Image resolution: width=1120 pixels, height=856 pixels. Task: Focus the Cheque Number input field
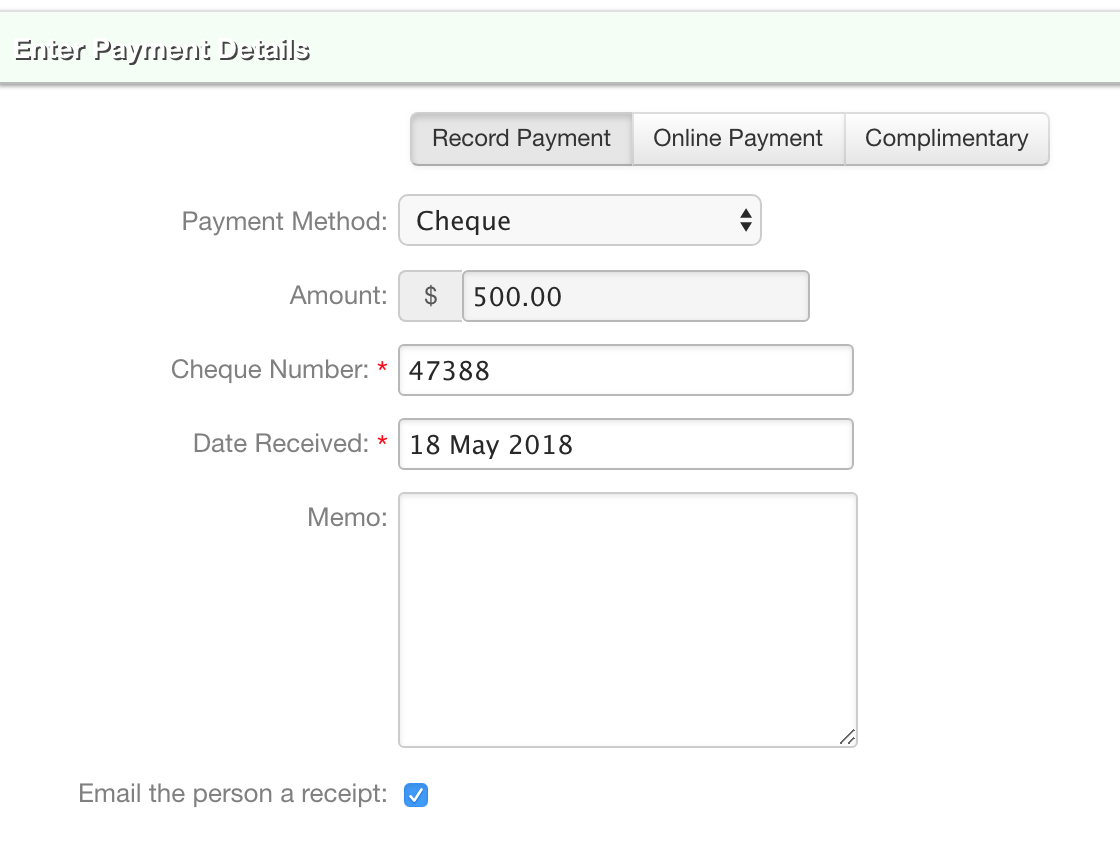626,370
